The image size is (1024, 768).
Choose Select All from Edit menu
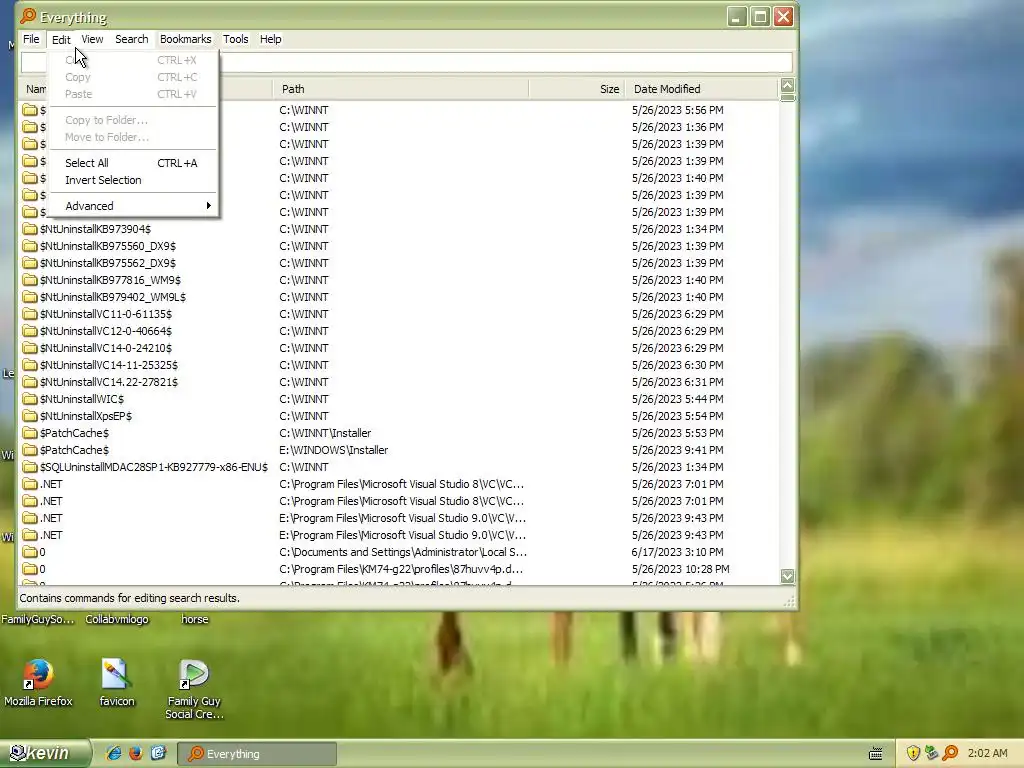pos(133,163)
